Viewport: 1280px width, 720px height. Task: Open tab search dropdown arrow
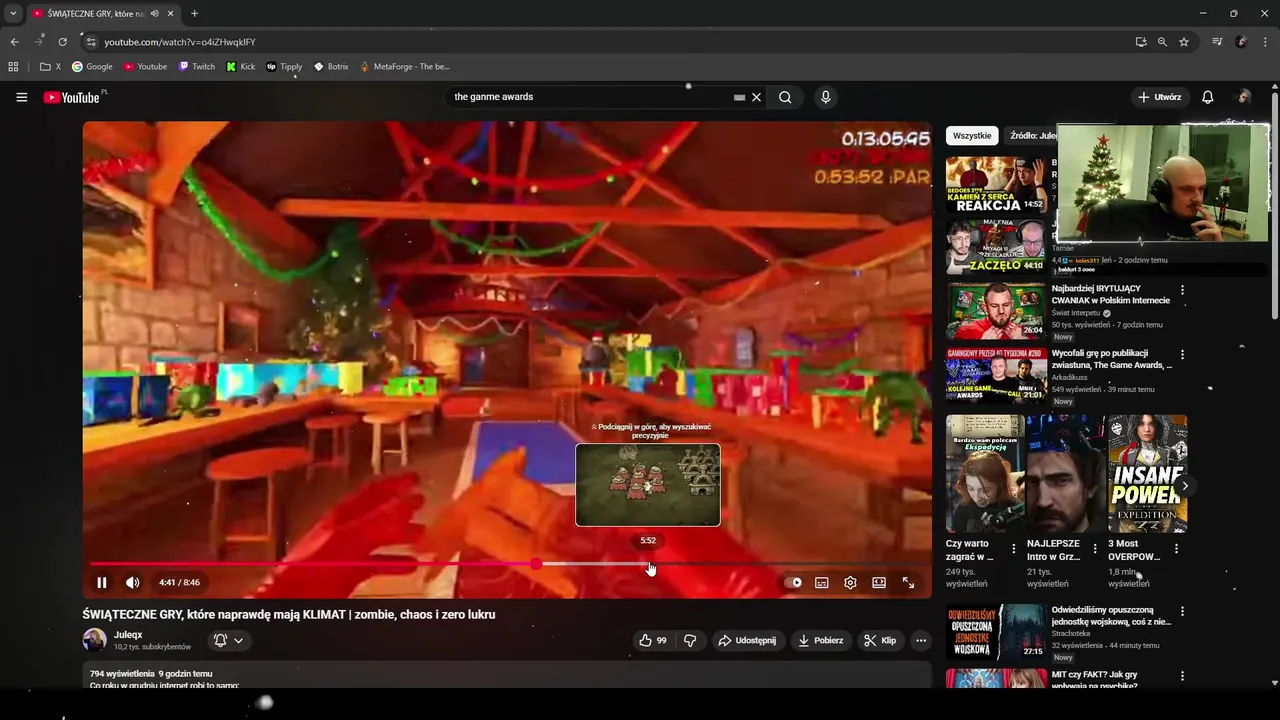13,14
